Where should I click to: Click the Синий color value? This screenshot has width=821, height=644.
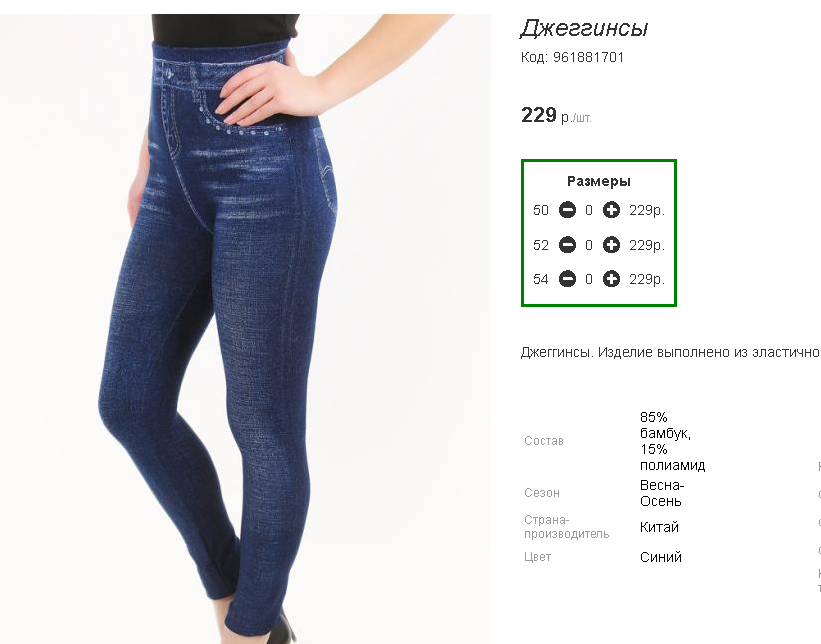[x=661, y=557]
